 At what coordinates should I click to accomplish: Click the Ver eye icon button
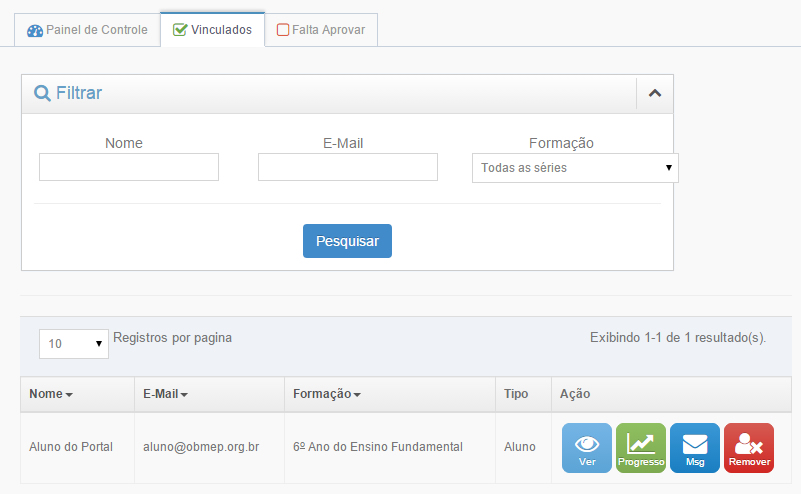point(587,447)
